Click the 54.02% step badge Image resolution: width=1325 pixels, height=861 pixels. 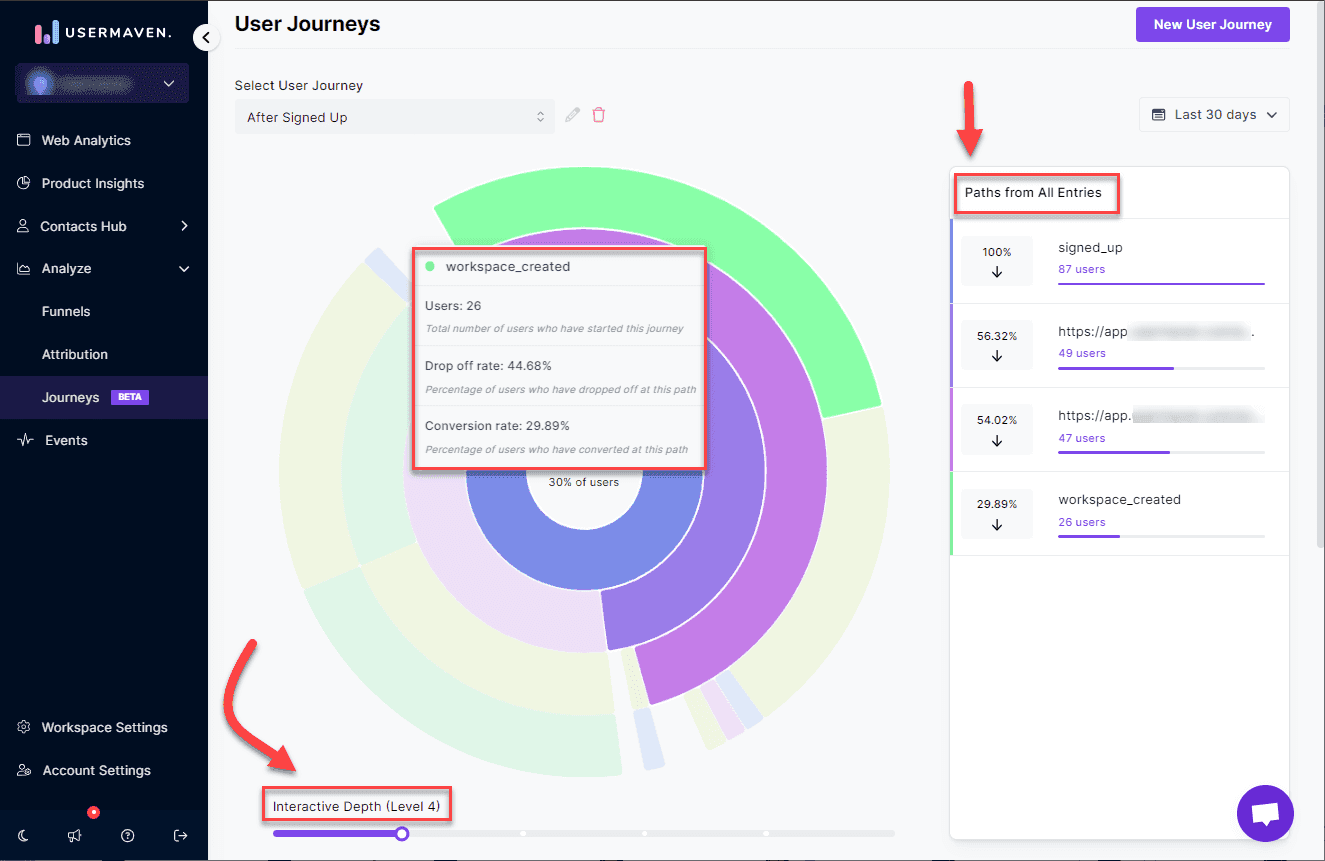(997, 430)
